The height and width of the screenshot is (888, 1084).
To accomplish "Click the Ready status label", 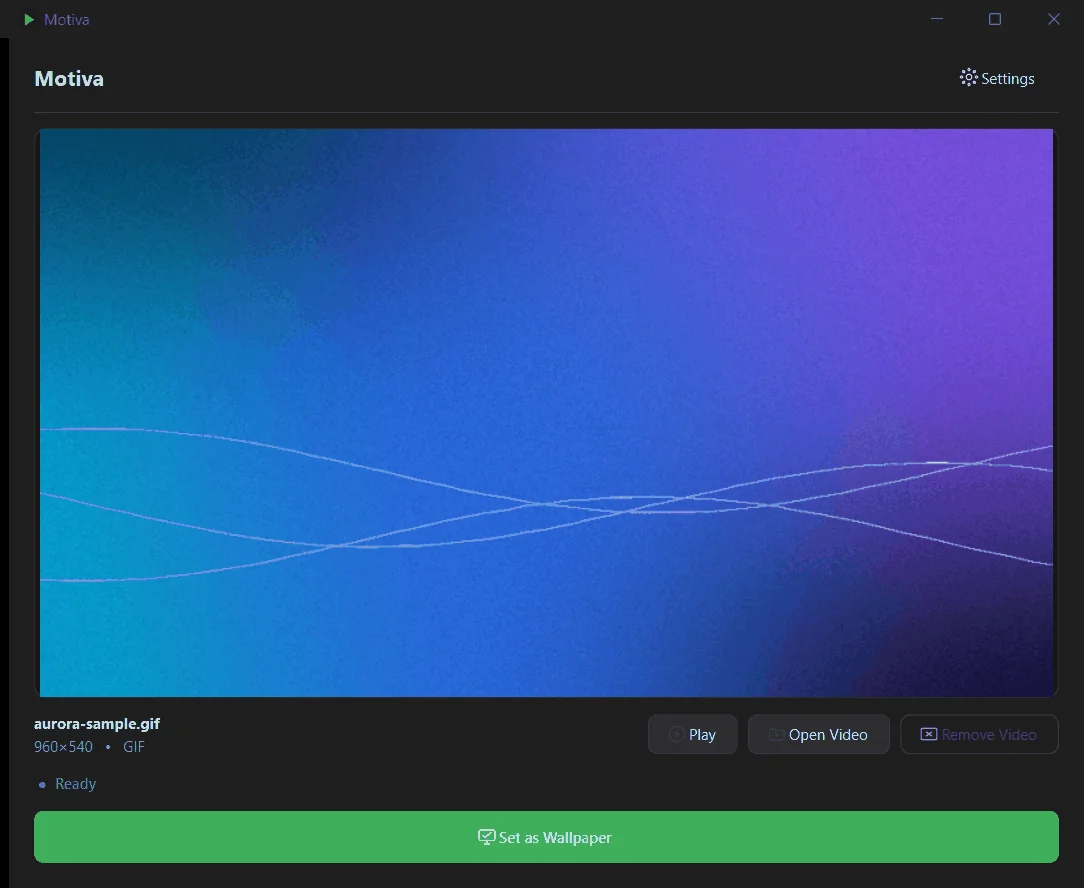I will (75, 784).
